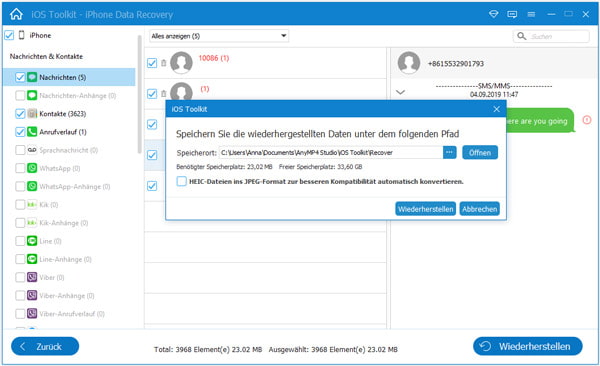Image resolution: width=600 pixels, height=366 pixels.
Task: Uncheck the 10086 conversation checkbox
Action: point(152,63)
